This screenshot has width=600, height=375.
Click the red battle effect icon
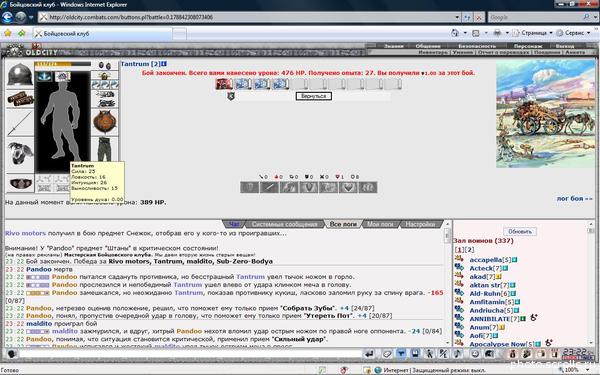click(x=224, y=83)
